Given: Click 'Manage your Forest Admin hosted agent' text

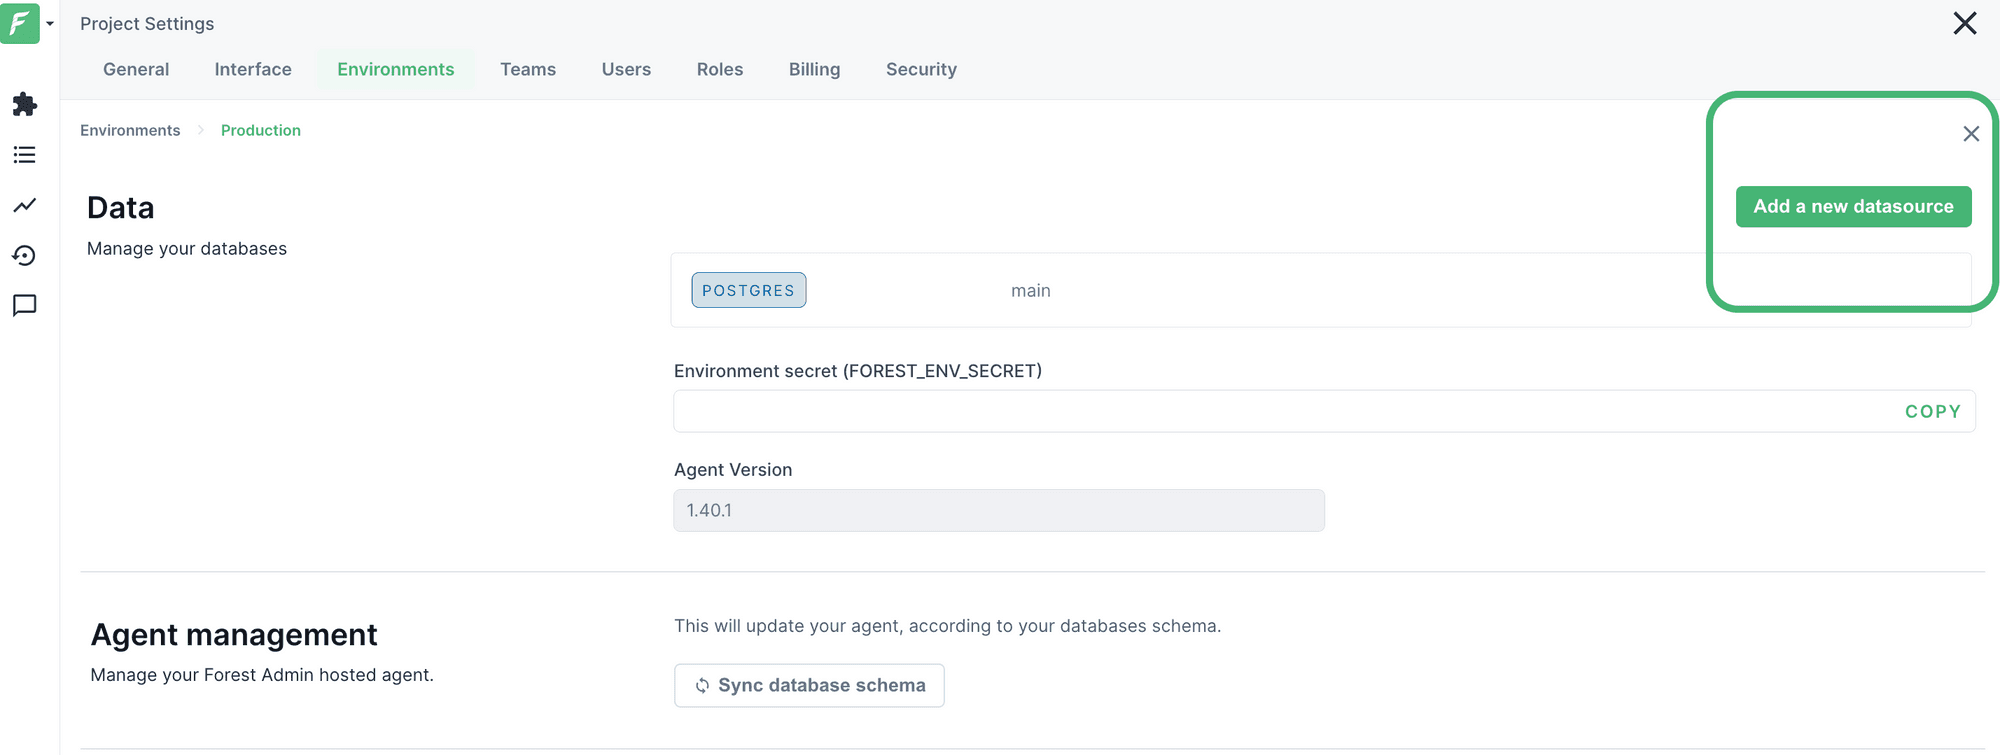Looking at the screenshot, I should click(x=262, y=674).
